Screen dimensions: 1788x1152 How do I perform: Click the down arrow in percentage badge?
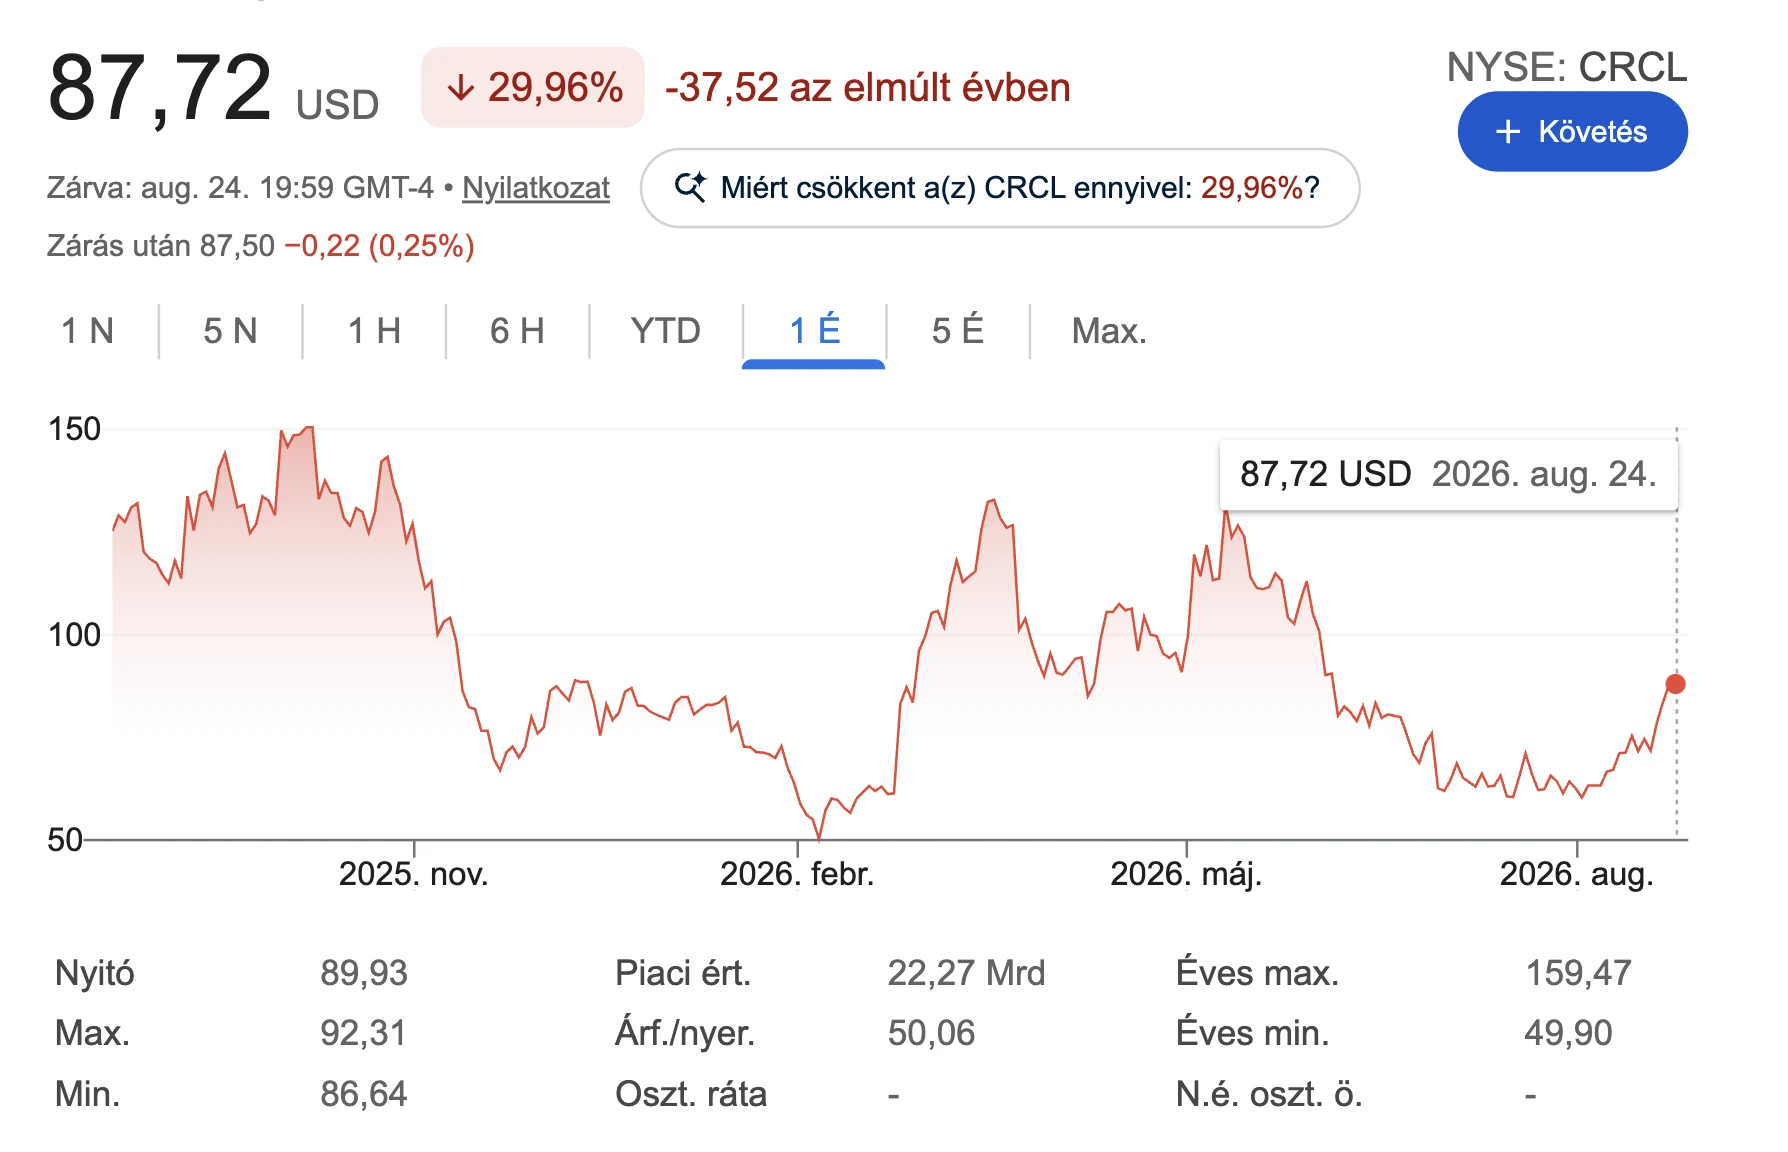(x=460, y=88)
